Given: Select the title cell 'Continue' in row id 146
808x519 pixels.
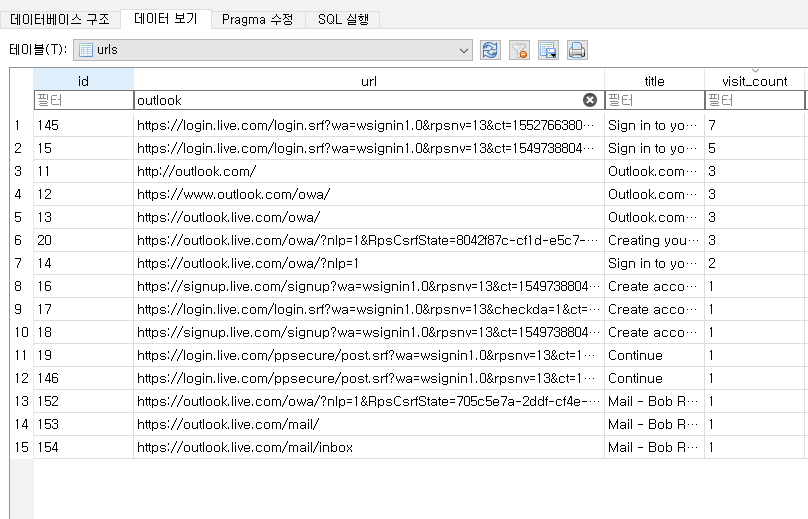Looking at the screenshot, I should click(x=654, y=378).
